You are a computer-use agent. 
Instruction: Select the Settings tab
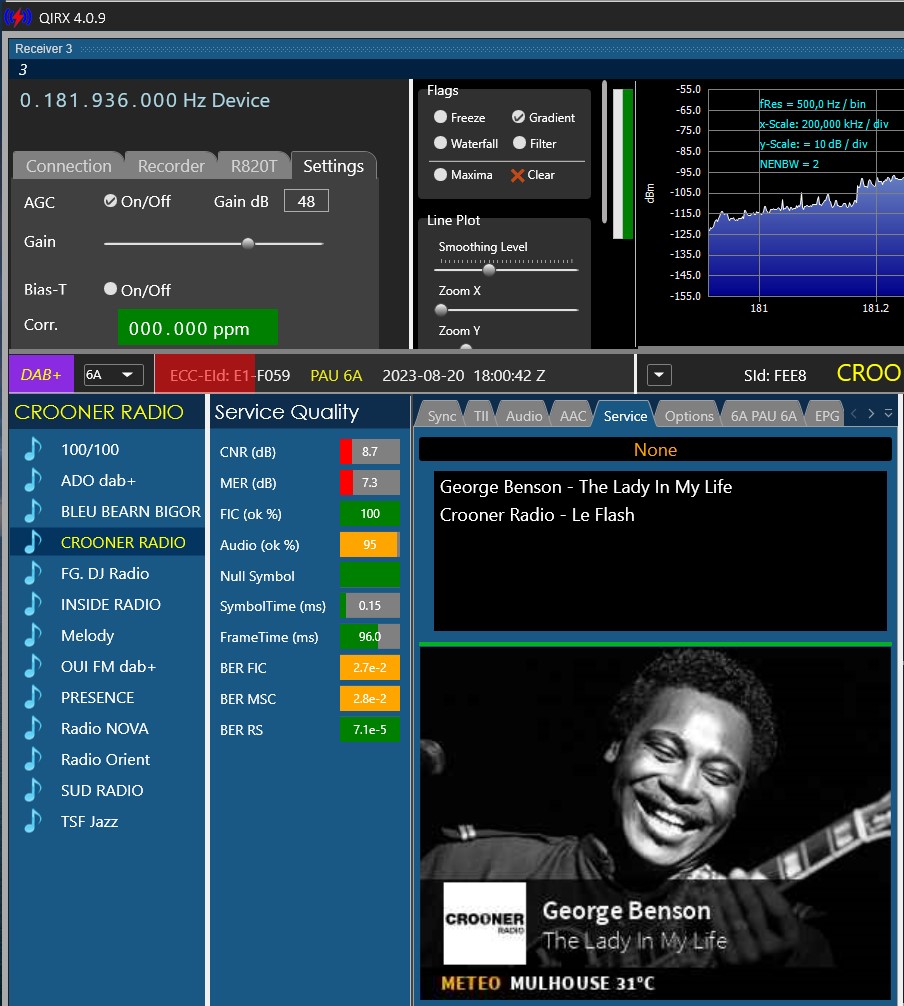tap(333, 166)
